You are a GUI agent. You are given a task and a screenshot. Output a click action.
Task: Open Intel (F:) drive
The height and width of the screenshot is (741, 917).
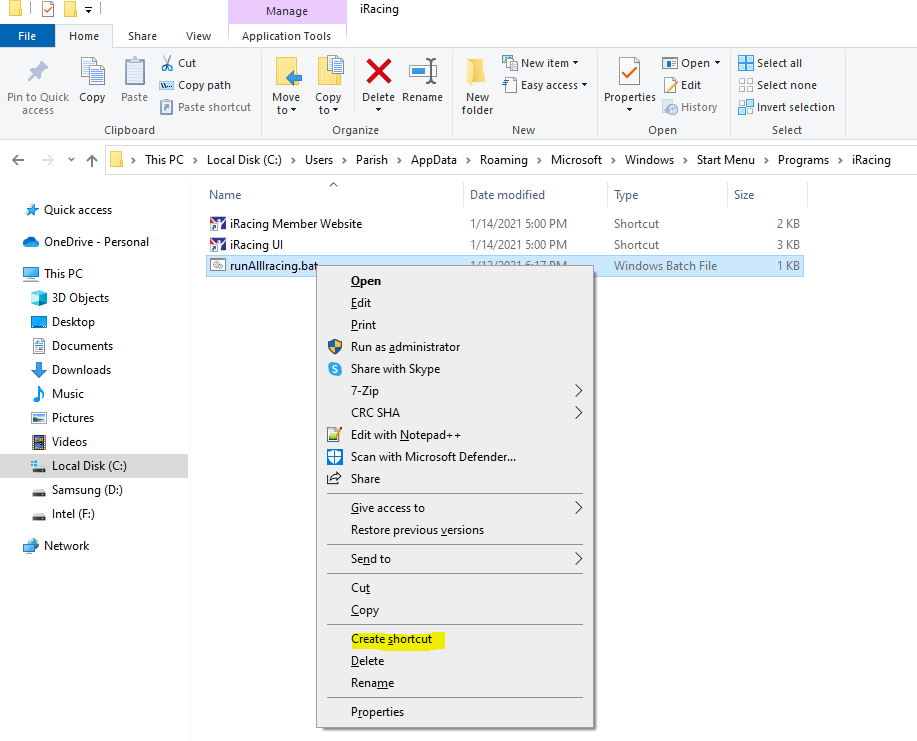click(x=63, y=514)
